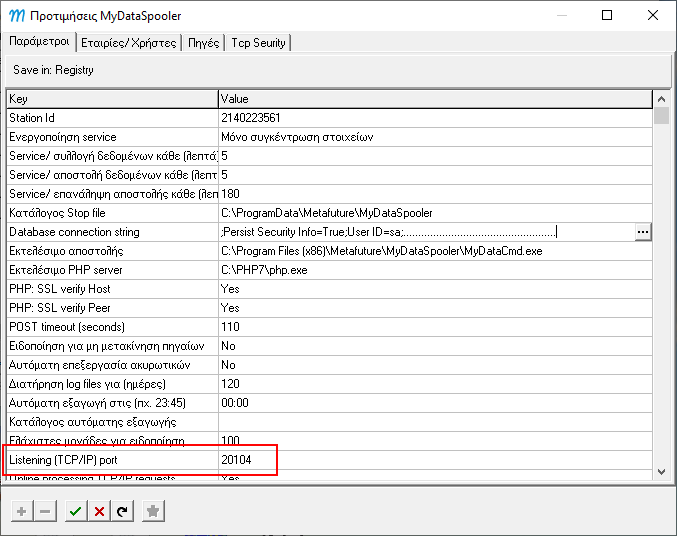This screenshot has height=536, width=677.
Task: Edit the Database connection string field
Action: coord(427,232)
